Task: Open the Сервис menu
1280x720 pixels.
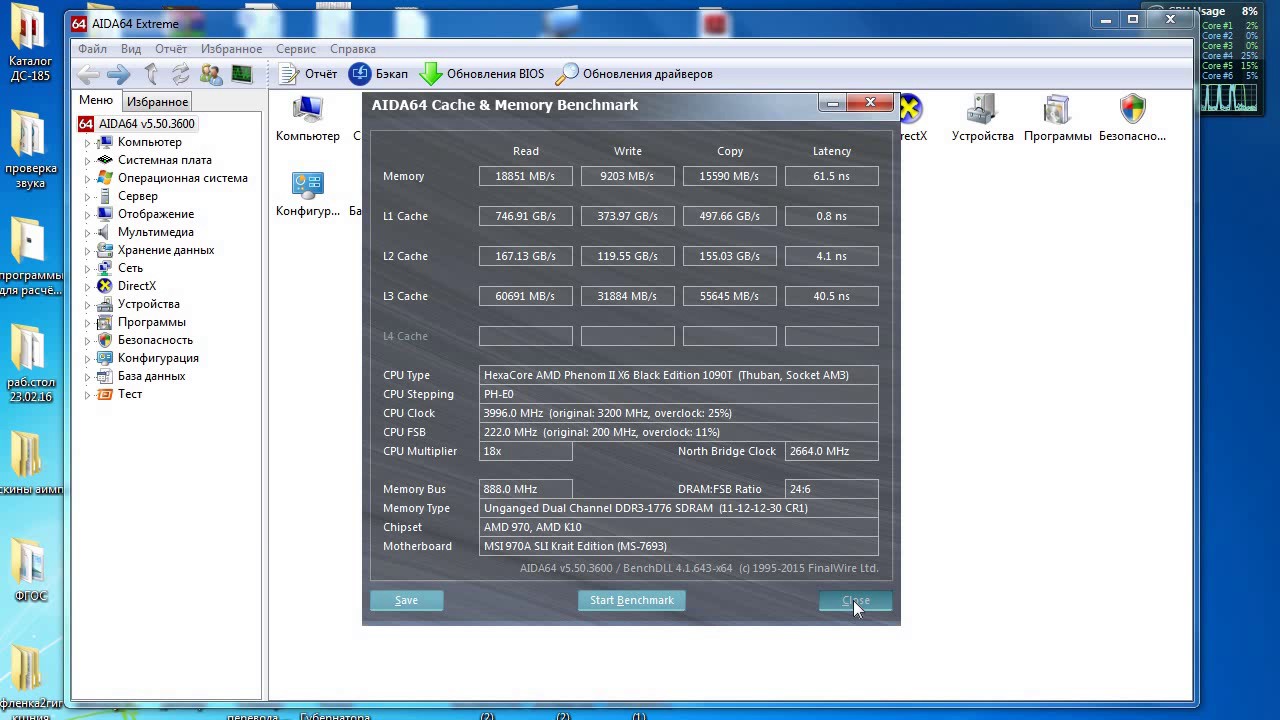Action: tap(296, 49)
